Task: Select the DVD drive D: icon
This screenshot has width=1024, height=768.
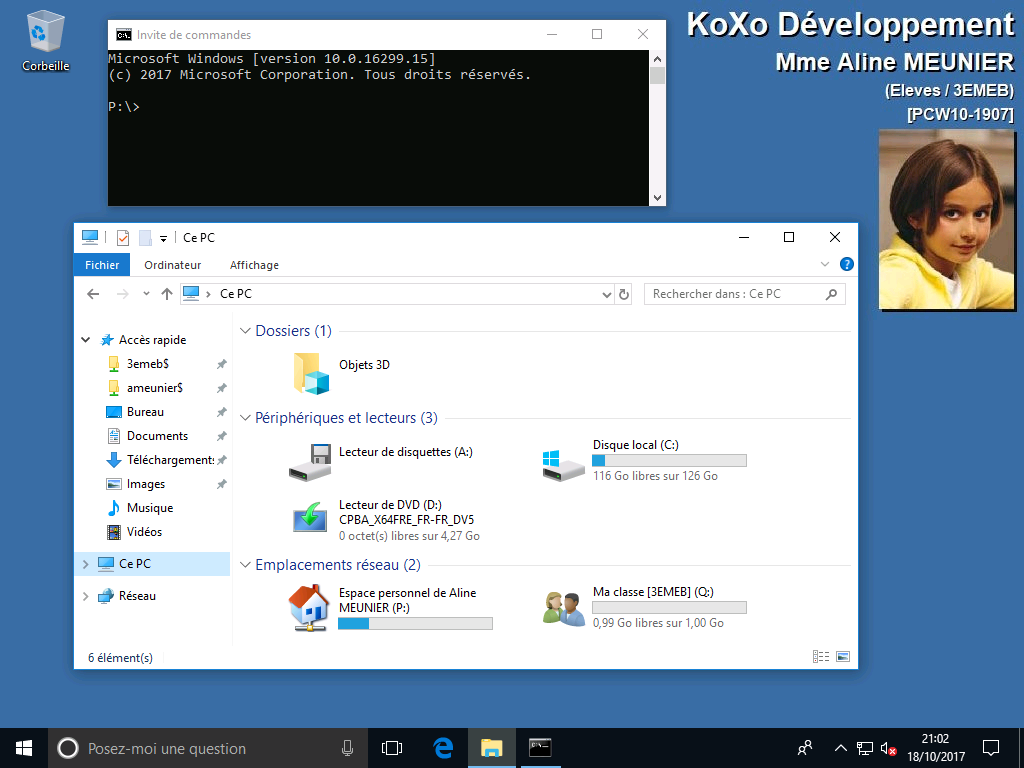Action: tap(310, 517)
